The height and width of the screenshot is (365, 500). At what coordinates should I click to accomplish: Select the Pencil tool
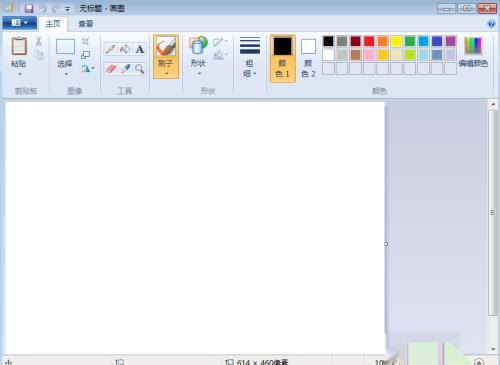click(x=110, y=49)
